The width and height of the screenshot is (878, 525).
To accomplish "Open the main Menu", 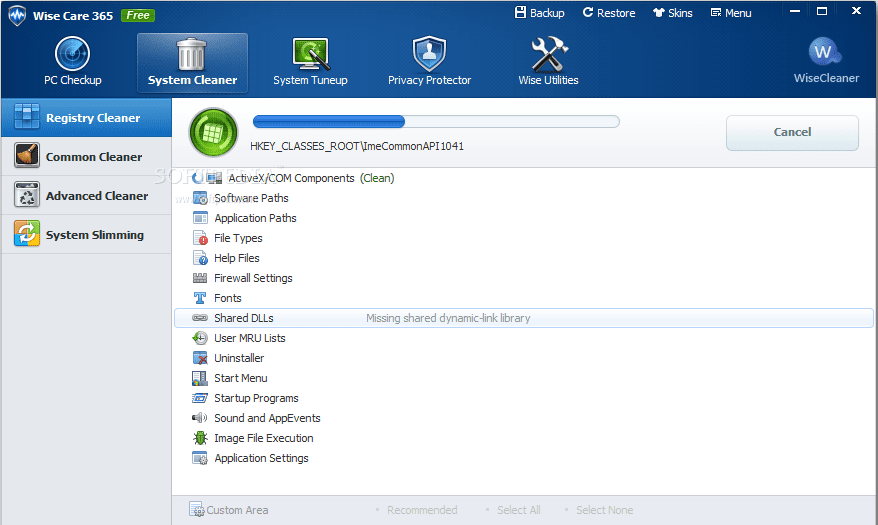I will 731,12.
